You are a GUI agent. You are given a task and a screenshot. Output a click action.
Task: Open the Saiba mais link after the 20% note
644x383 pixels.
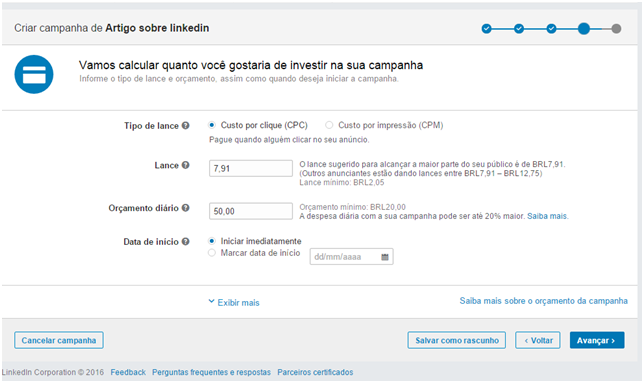tap(547, 216)
